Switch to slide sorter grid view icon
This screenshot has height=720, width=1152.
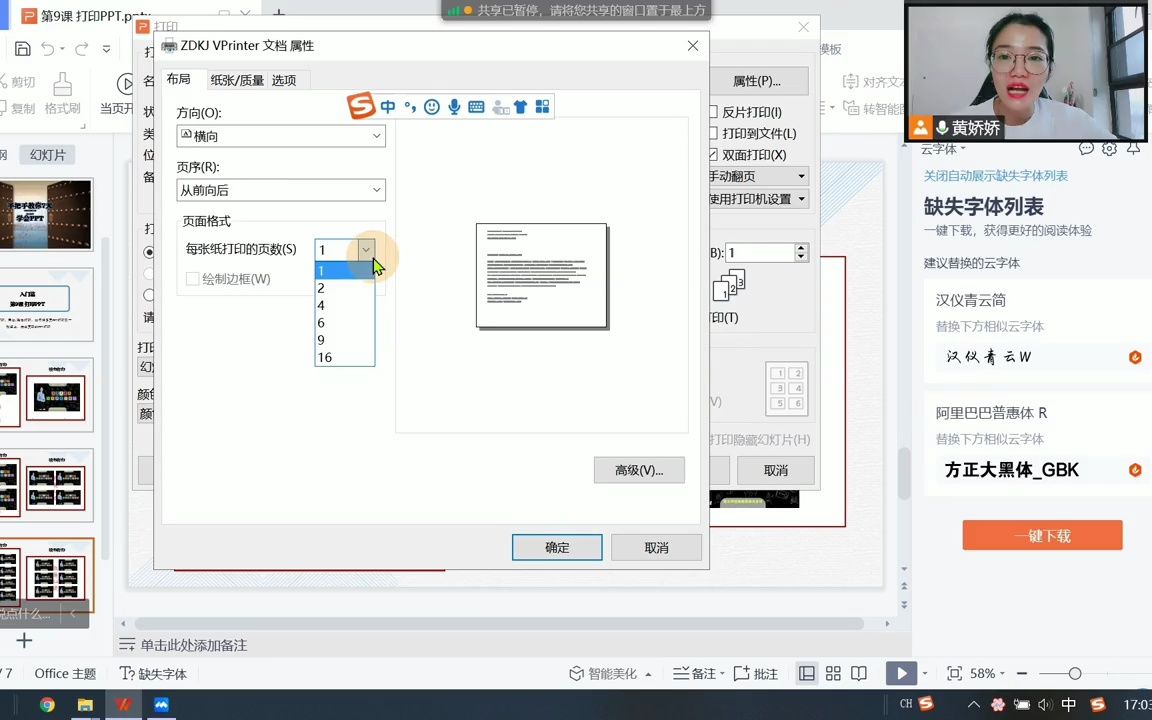click(x=833, y=673)
